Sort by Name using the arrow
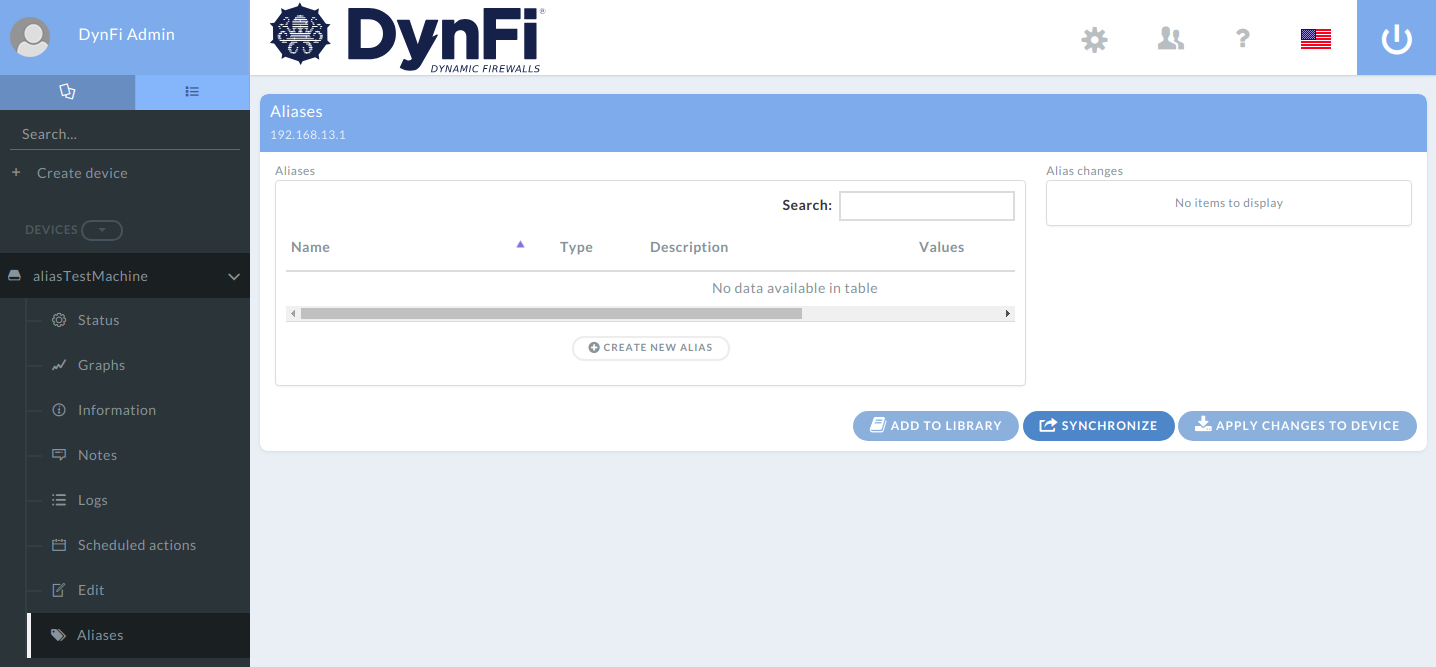Screen dimensions: 1436x667 pos(520,244)
